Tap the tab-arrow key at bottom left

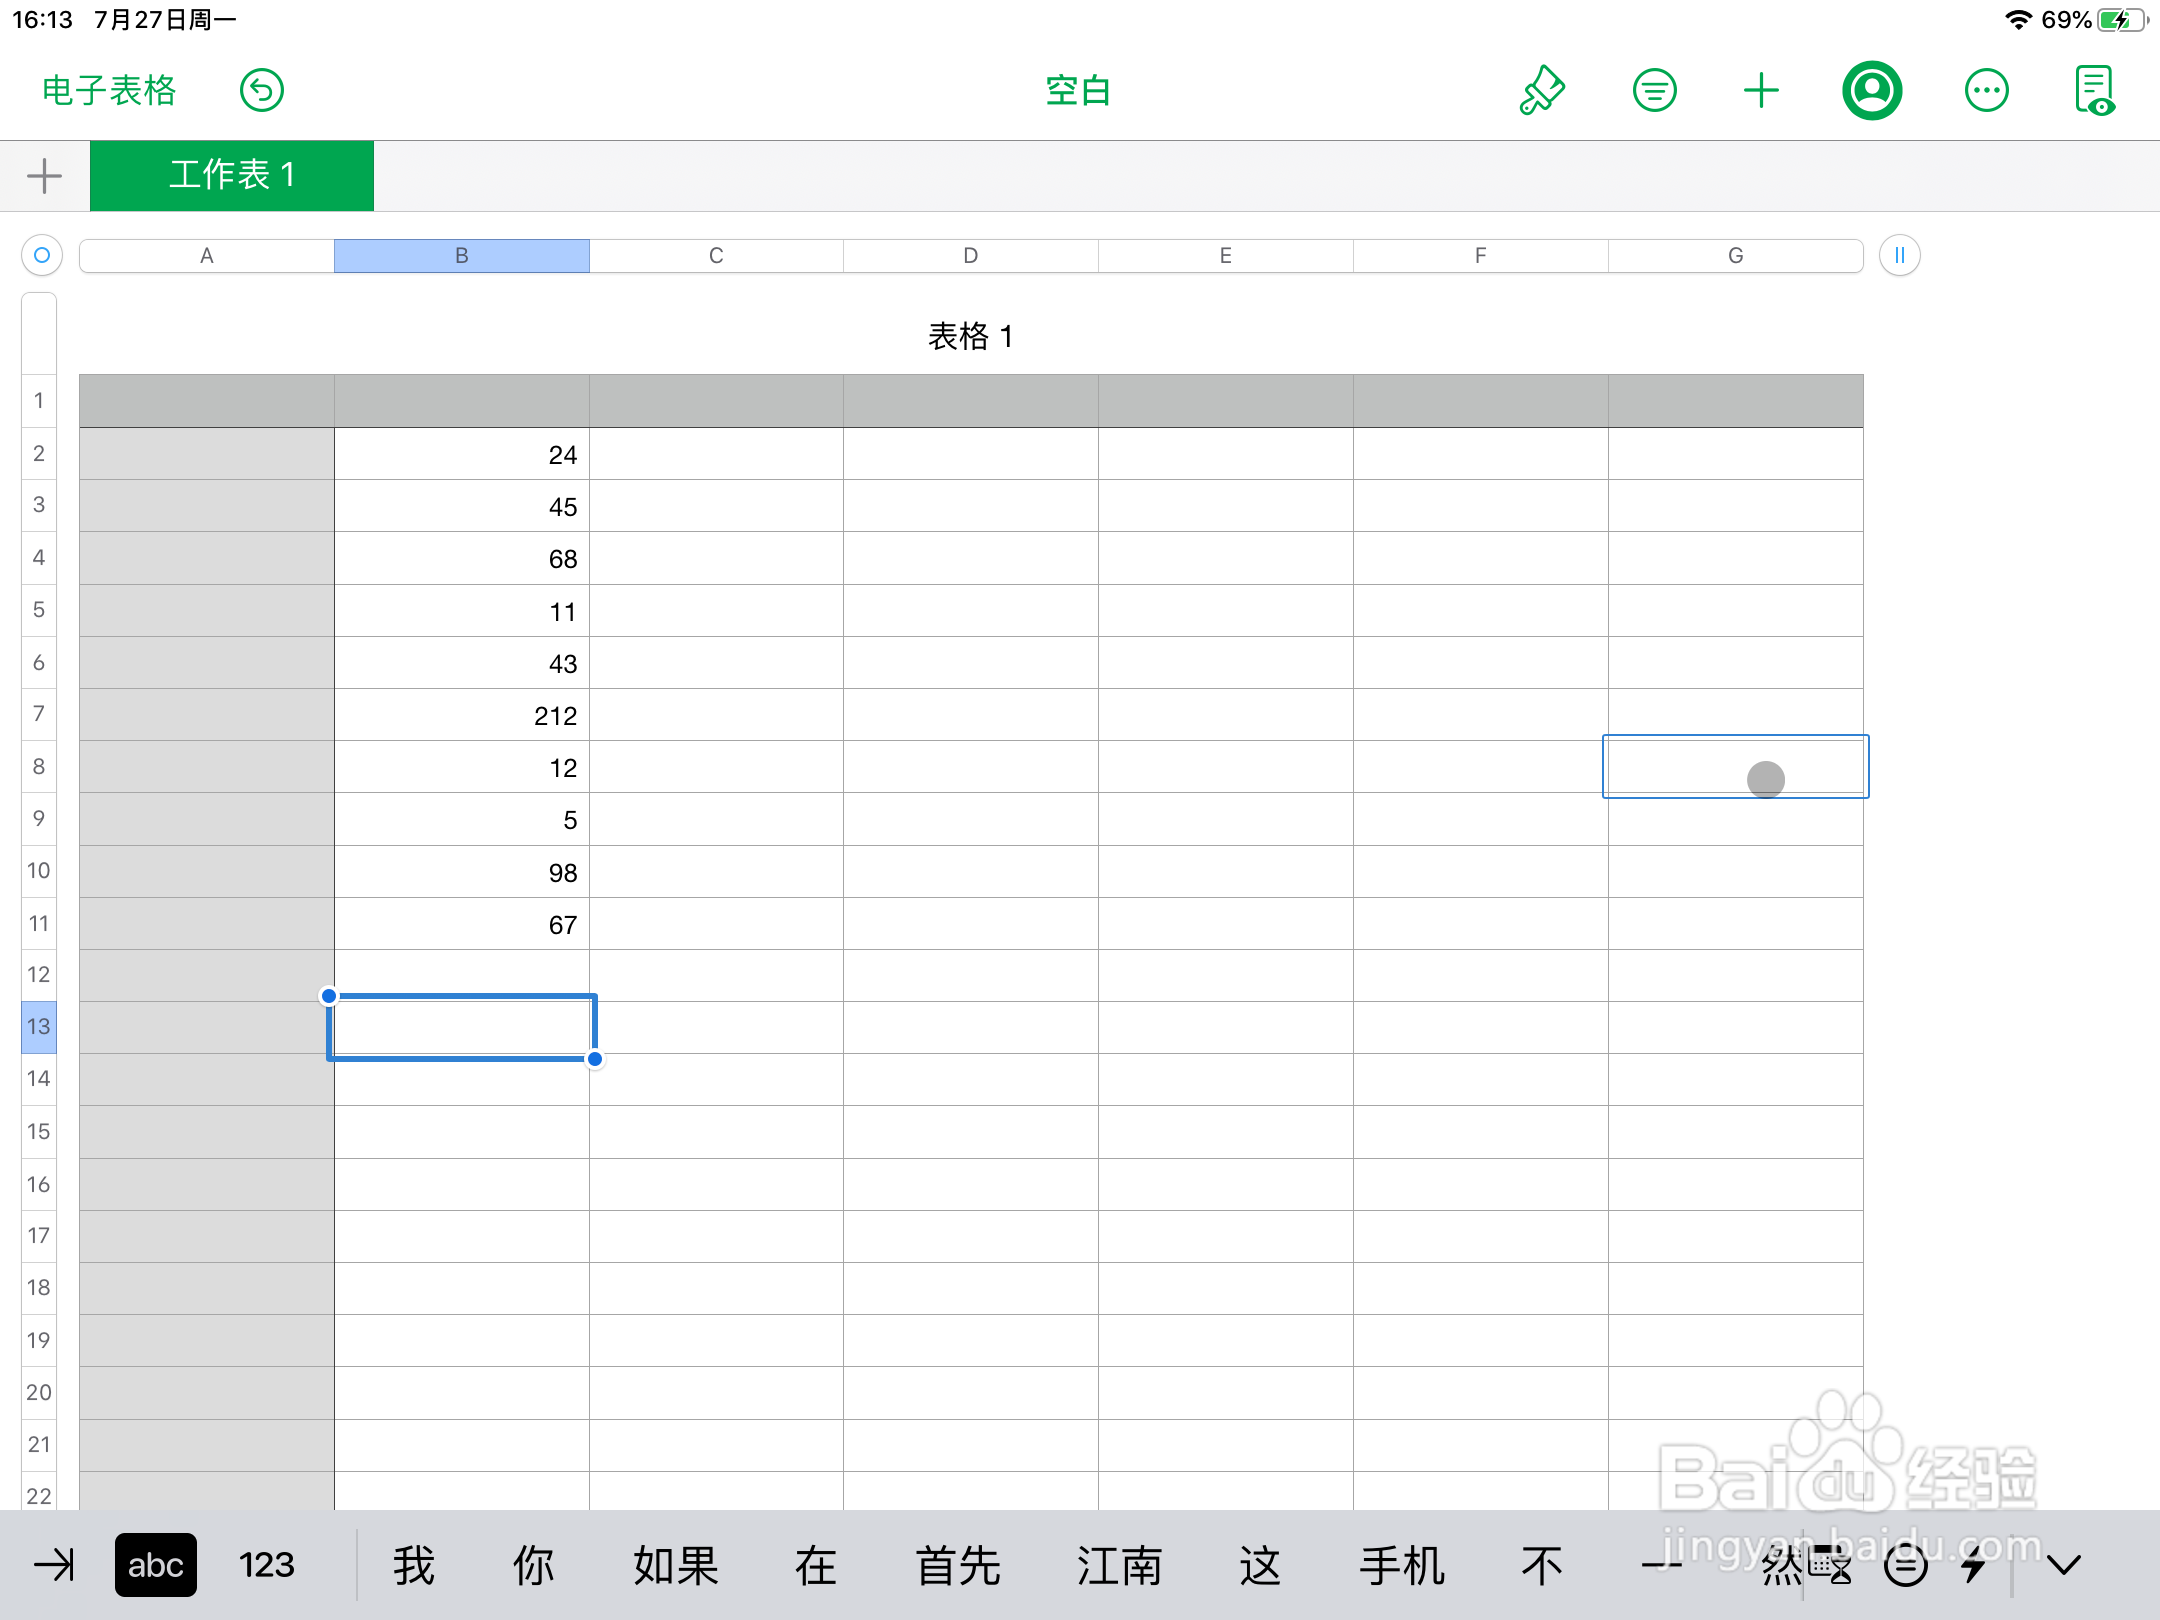55,1565
